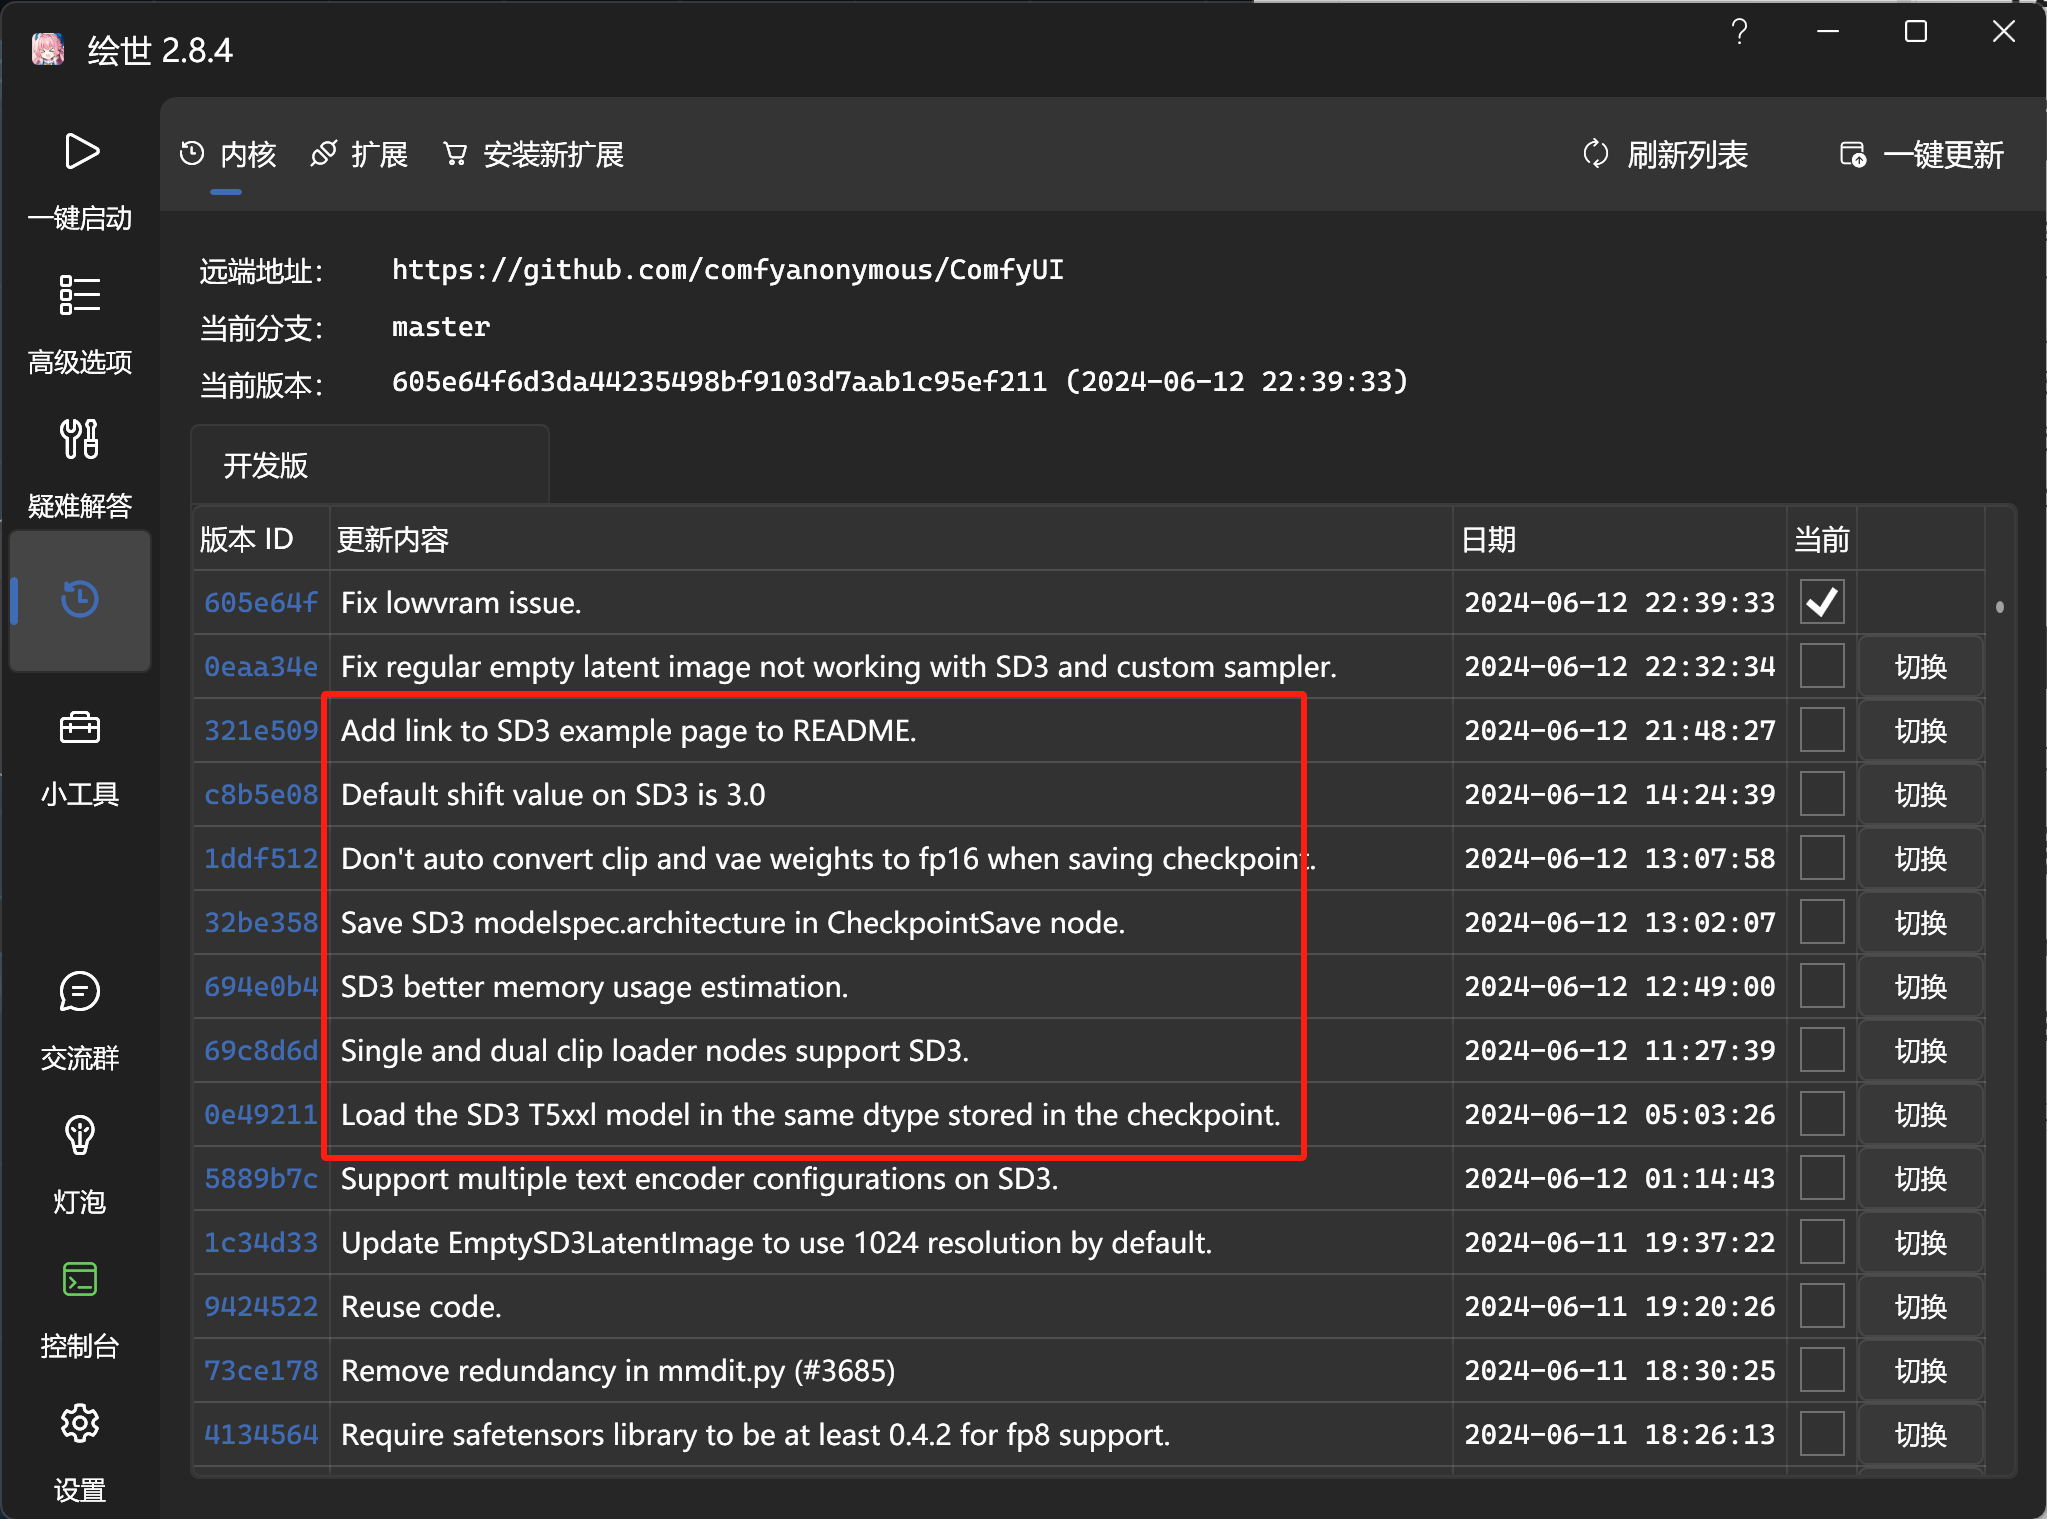Open commit link 605e64f

[261, 603]
